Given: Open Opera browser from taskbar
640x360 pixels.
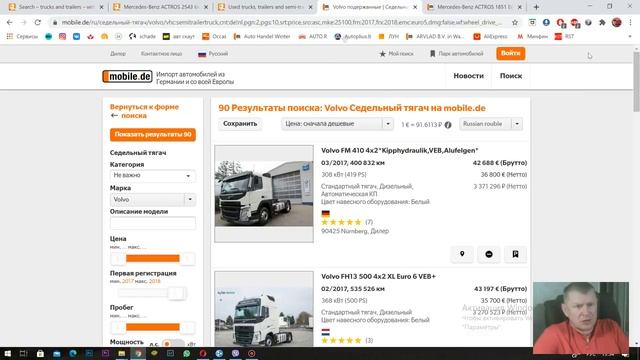Looking at the screenshot, I should (203, 353).
